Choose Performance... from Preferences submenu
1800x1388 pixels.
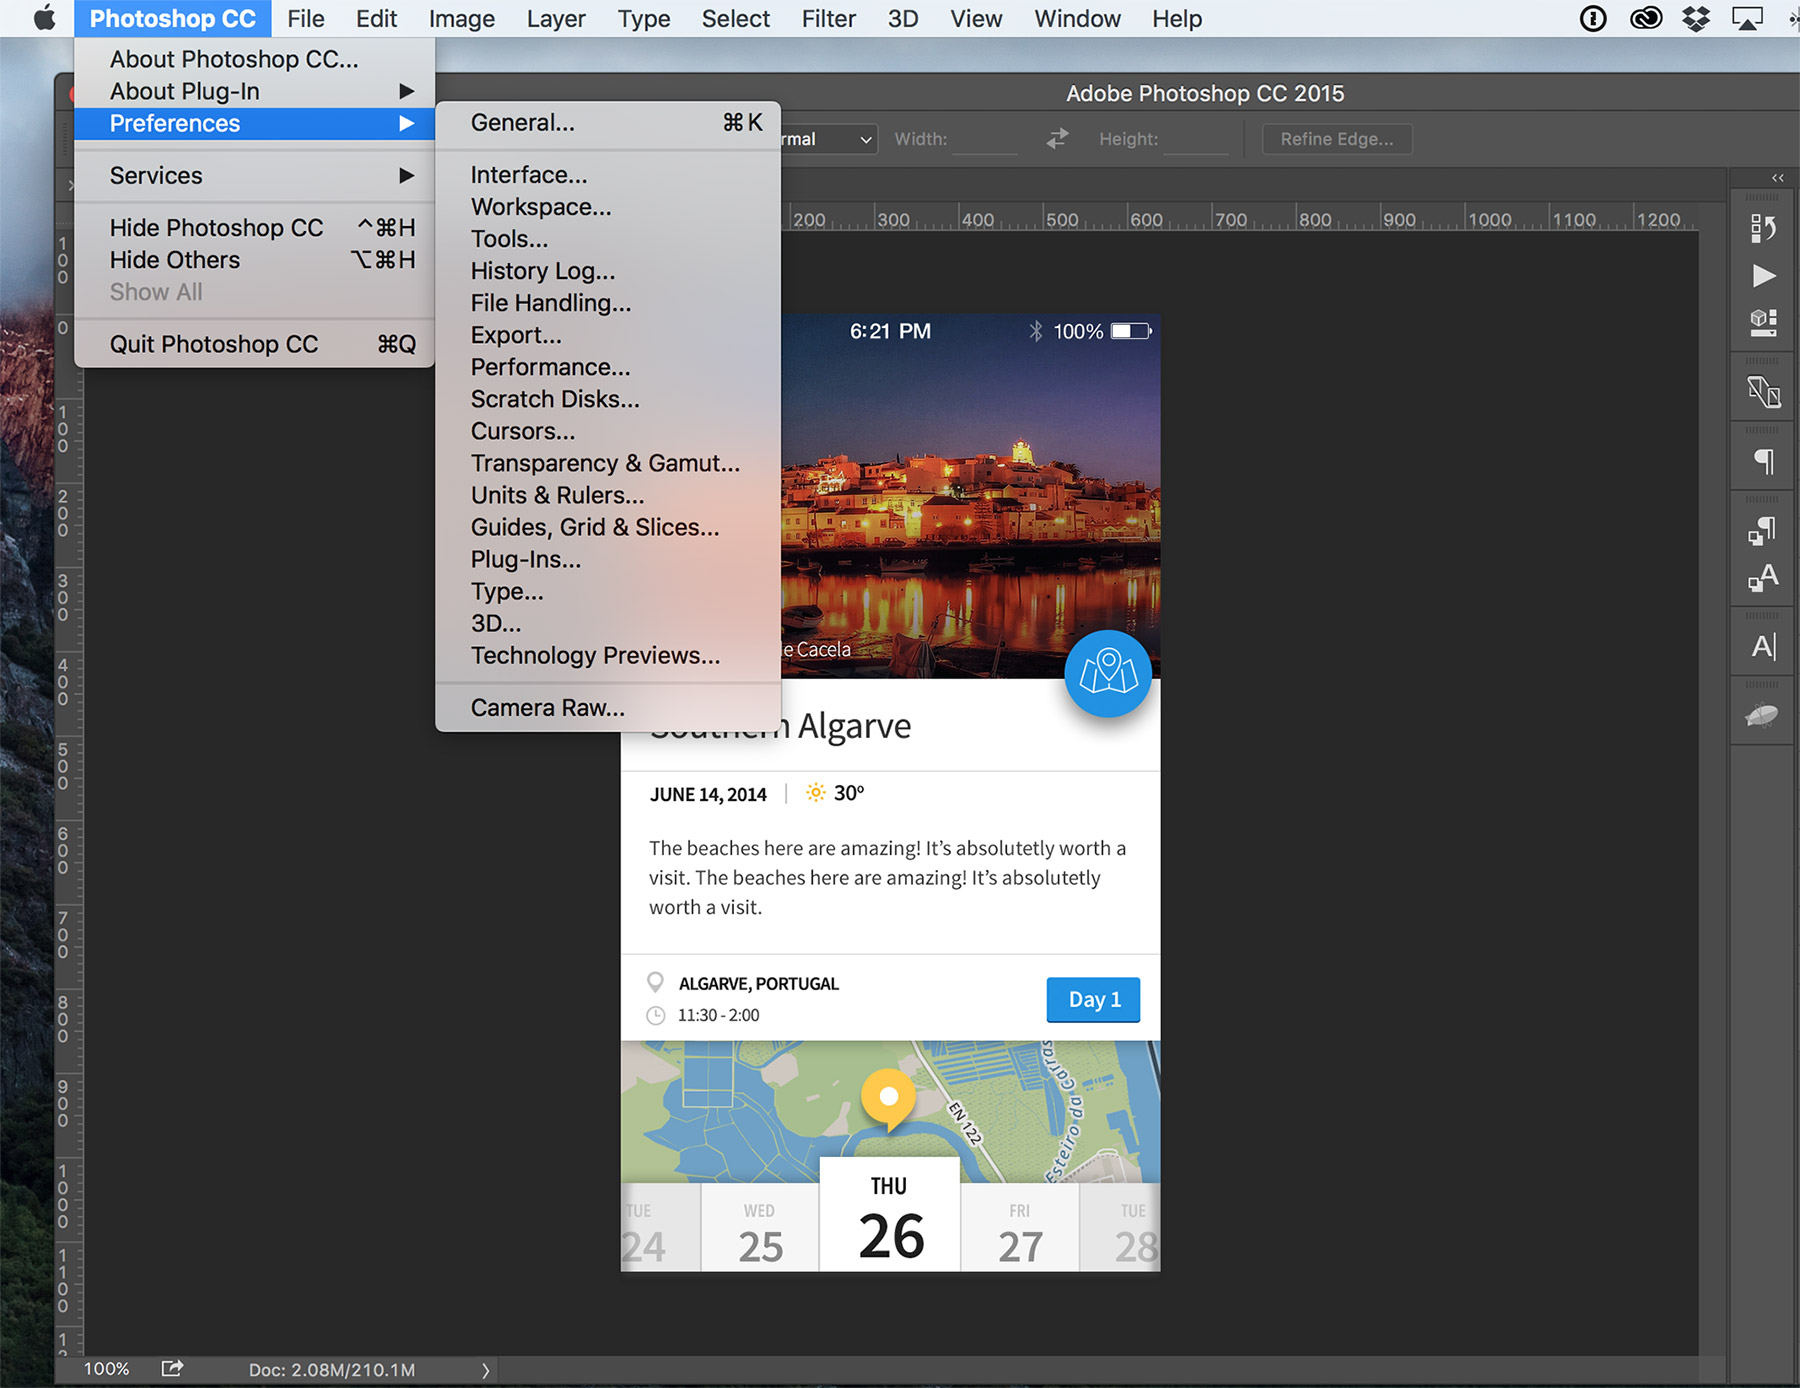click(550, 368)
